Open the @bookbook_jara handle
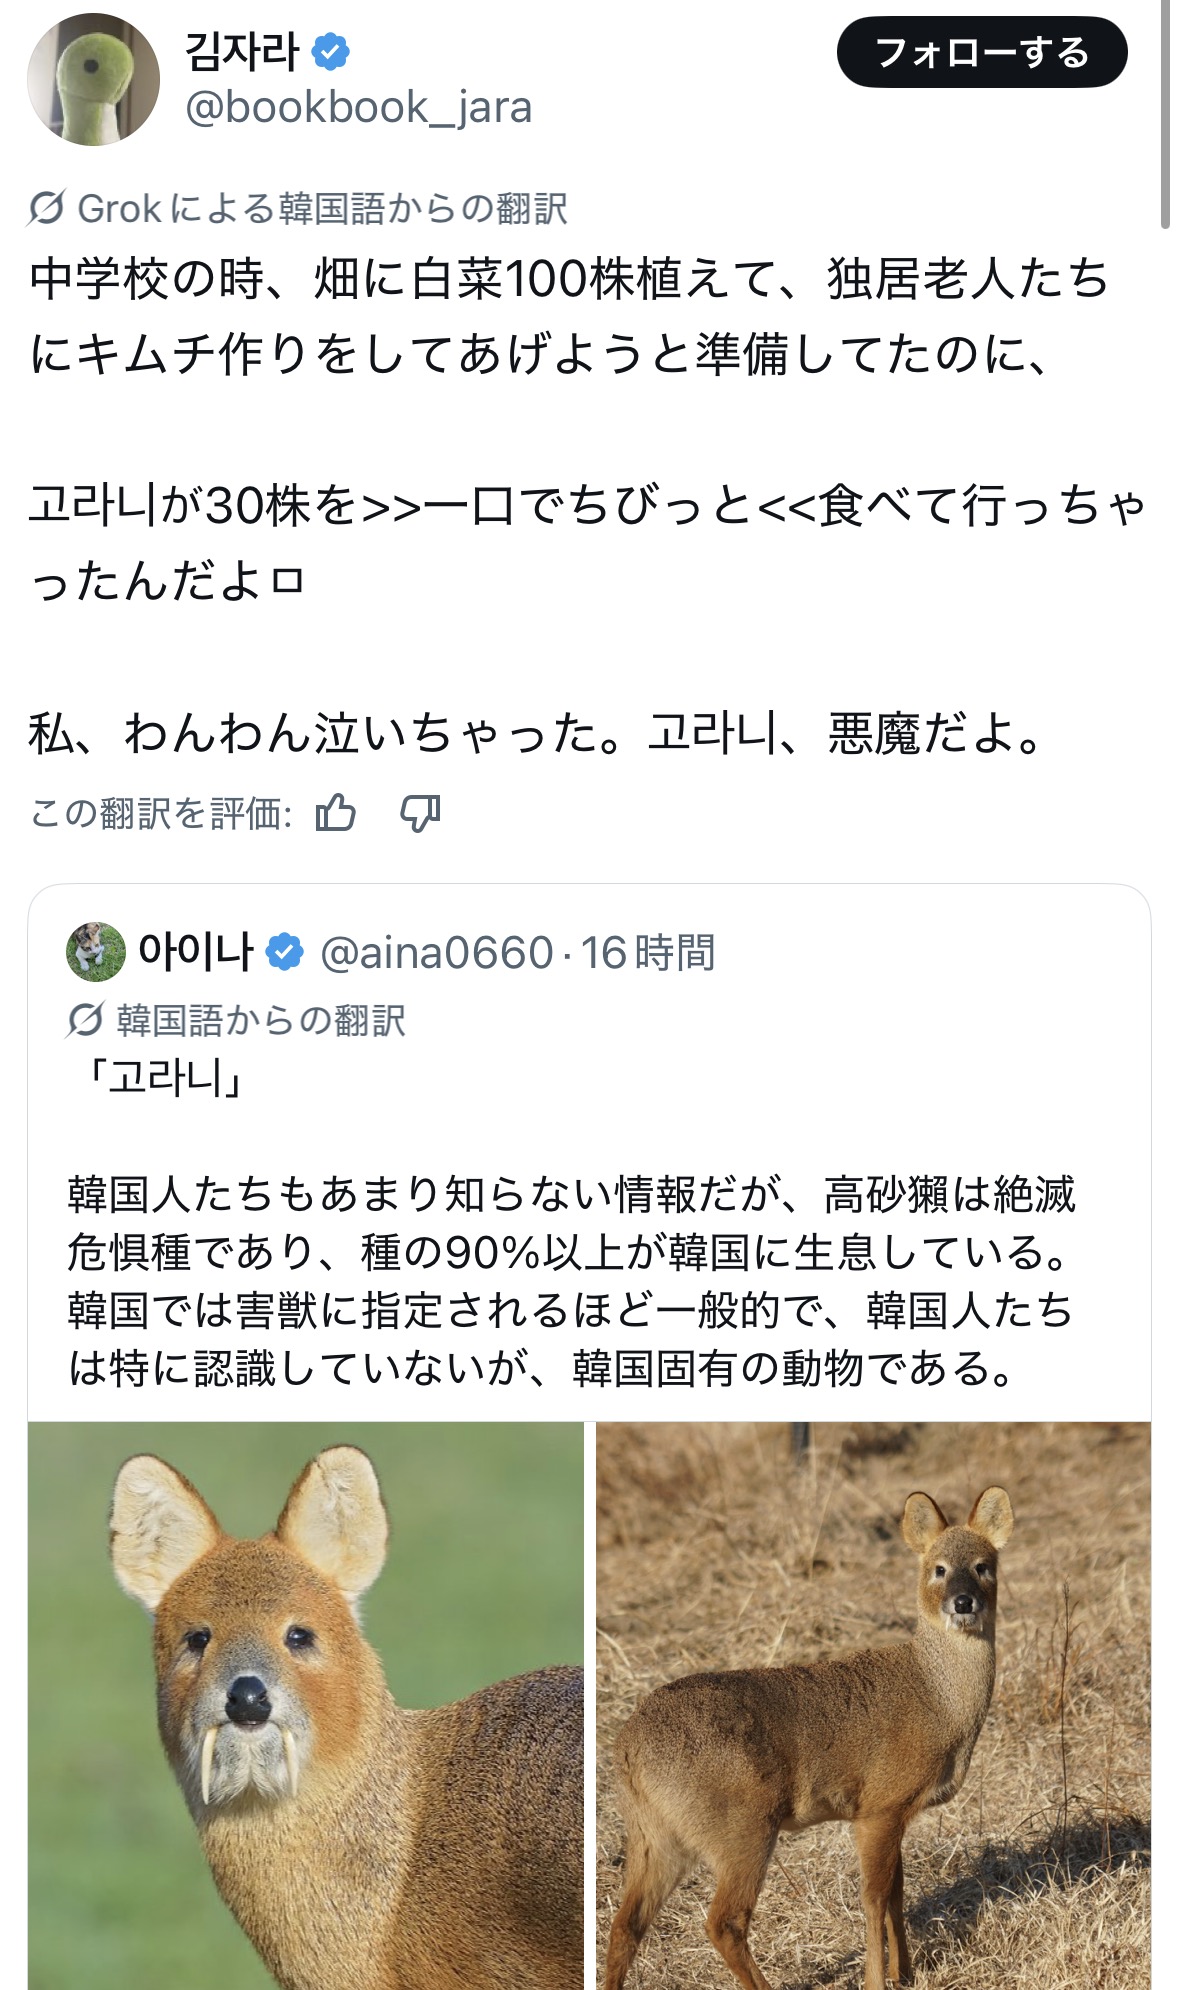 pyautogui.click(x=358, y=107)
